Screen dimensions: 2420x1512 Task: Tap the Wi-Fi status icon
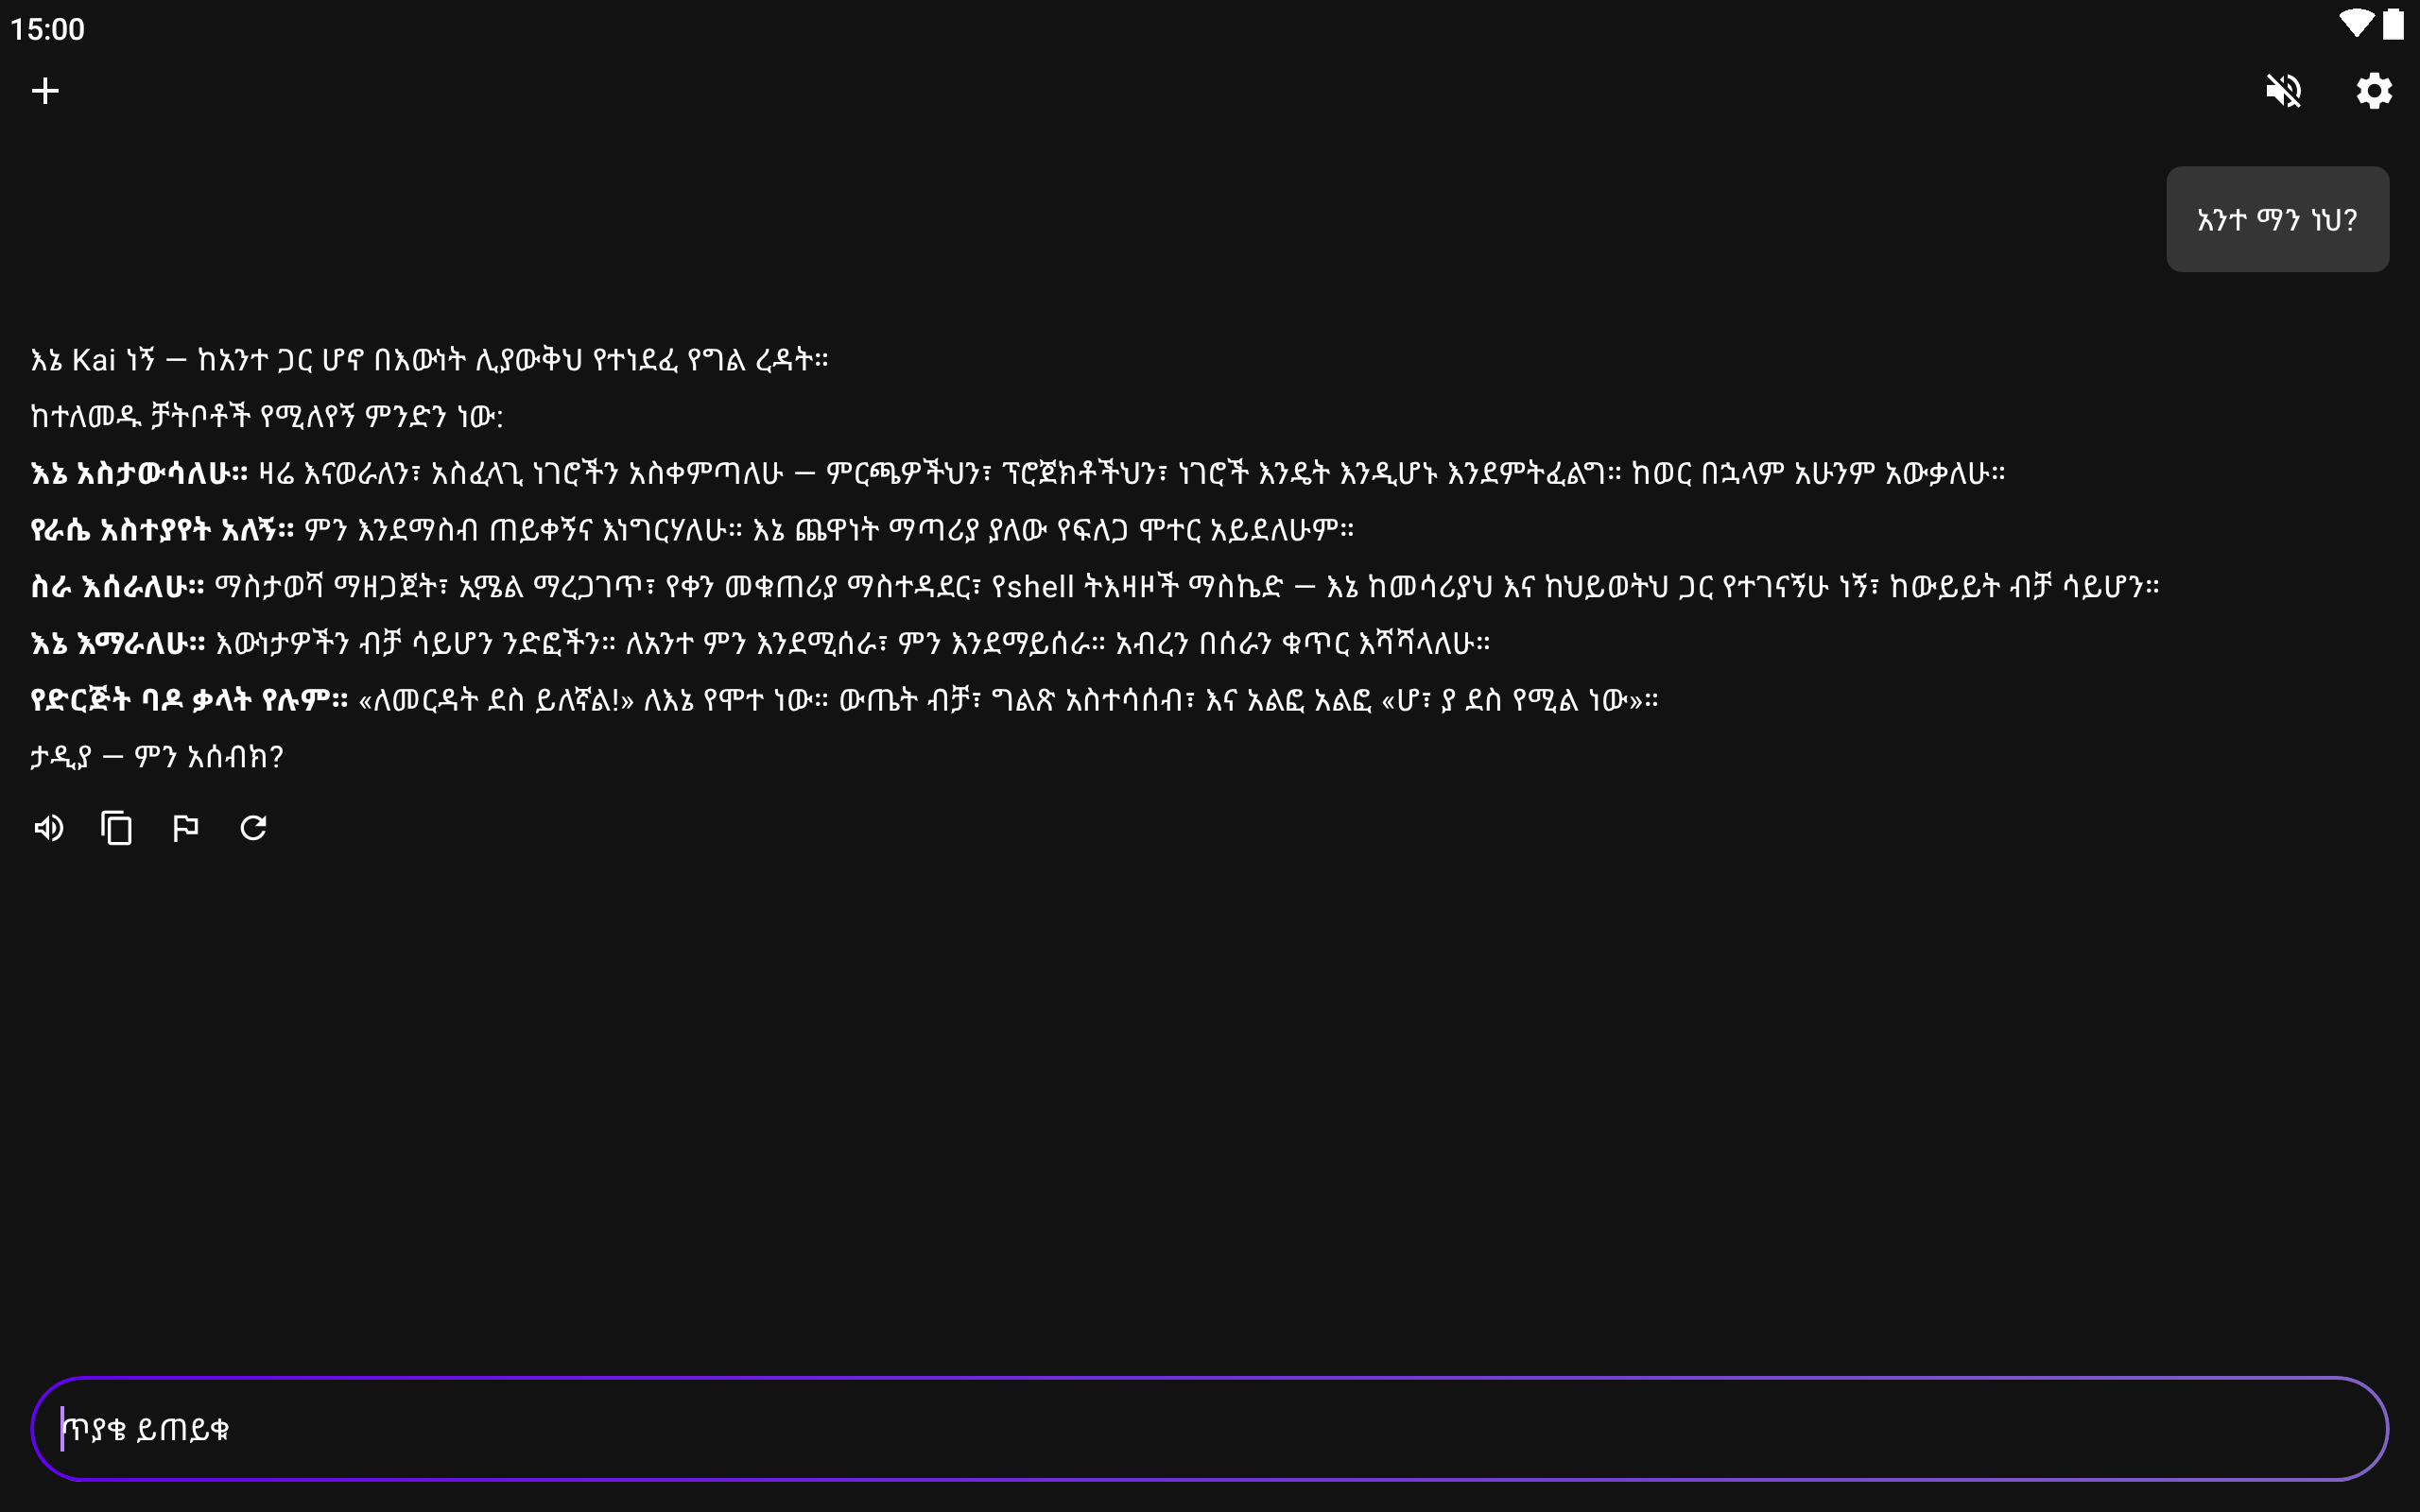[2355, 24]
